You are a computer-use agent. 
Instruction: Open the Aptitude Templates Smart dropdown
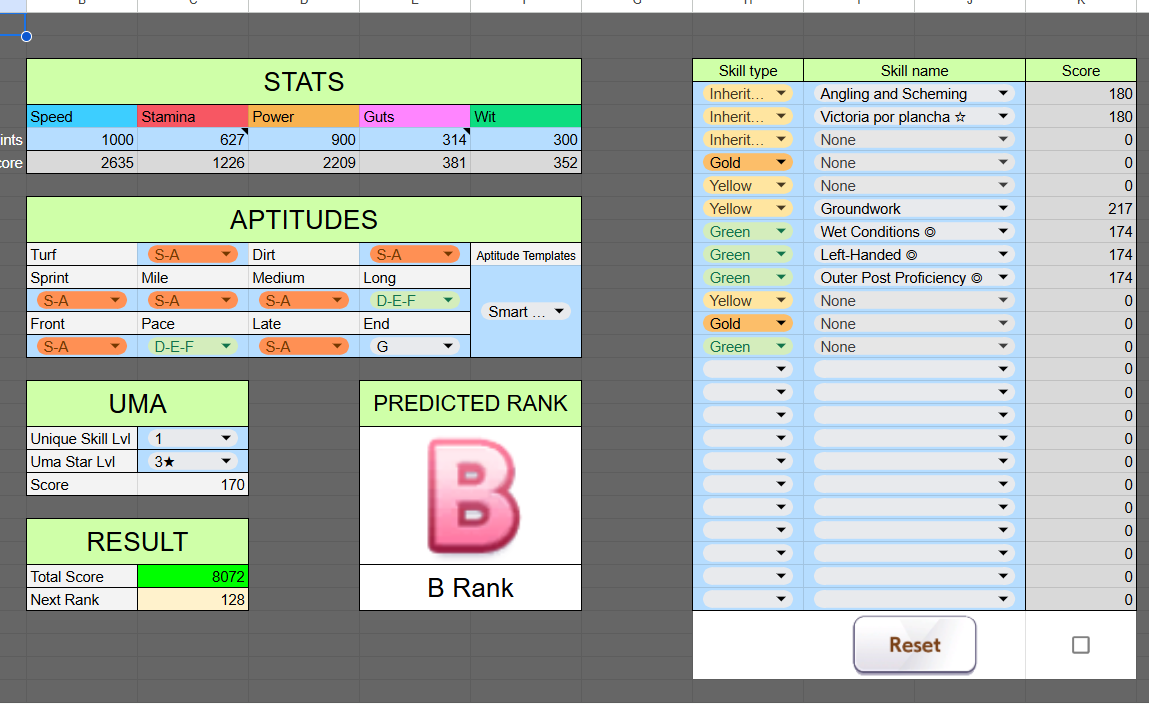click(x=525, y=311)
